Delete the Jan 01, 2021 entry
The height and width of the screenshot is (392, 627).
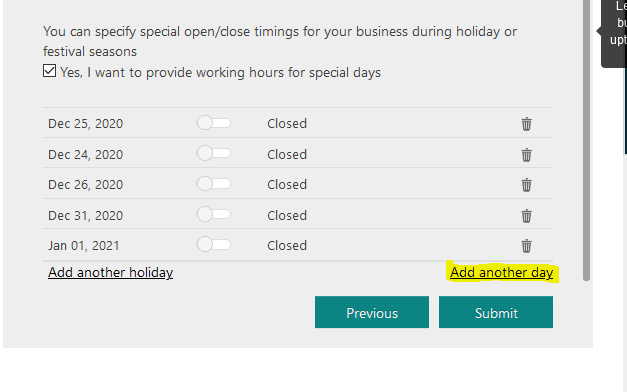(526, 246)
